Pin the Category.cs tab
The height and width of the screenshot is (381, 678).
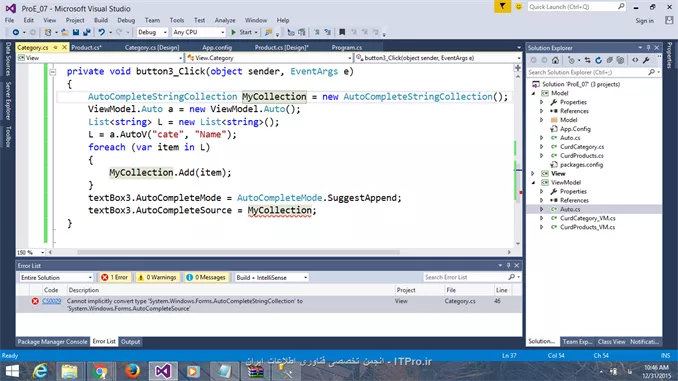pos(55,48)
